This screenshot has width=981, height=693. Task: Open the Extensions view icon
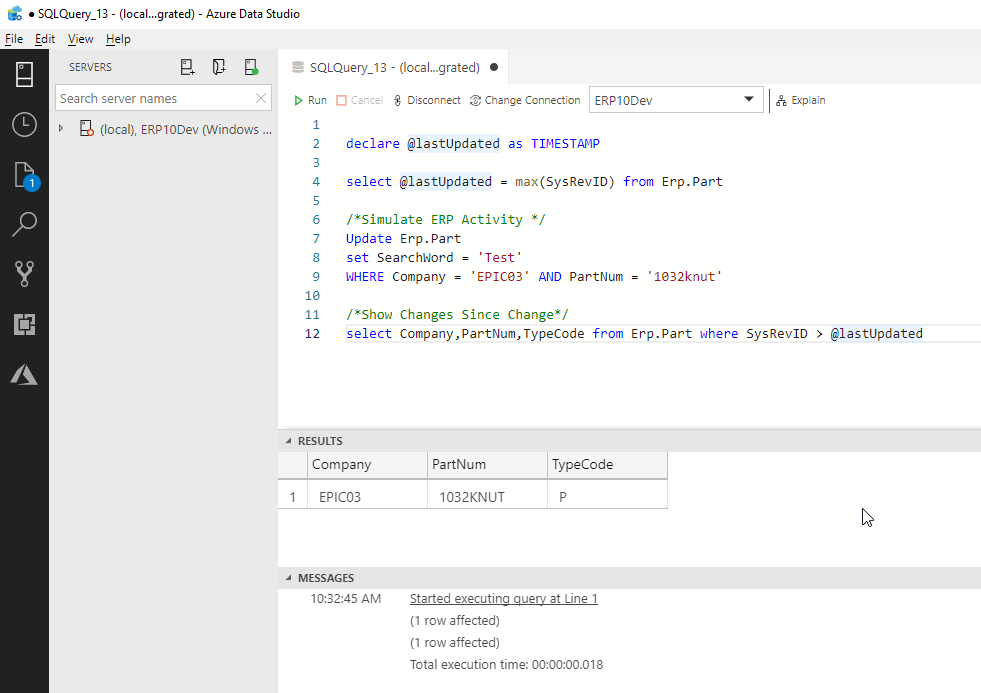coord(24,324)
